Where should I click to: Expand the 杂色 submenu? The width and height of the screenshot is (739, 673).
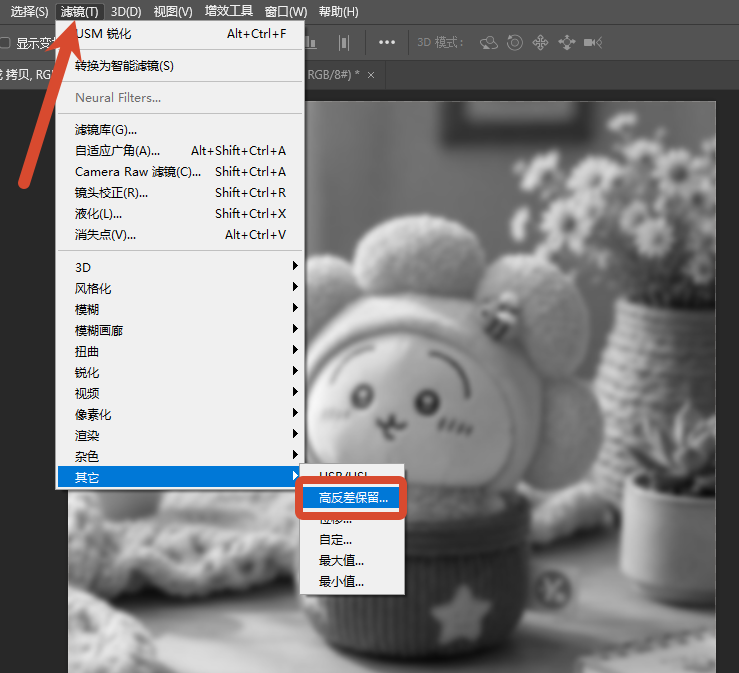pyautogui.click(x=180, y=456)
